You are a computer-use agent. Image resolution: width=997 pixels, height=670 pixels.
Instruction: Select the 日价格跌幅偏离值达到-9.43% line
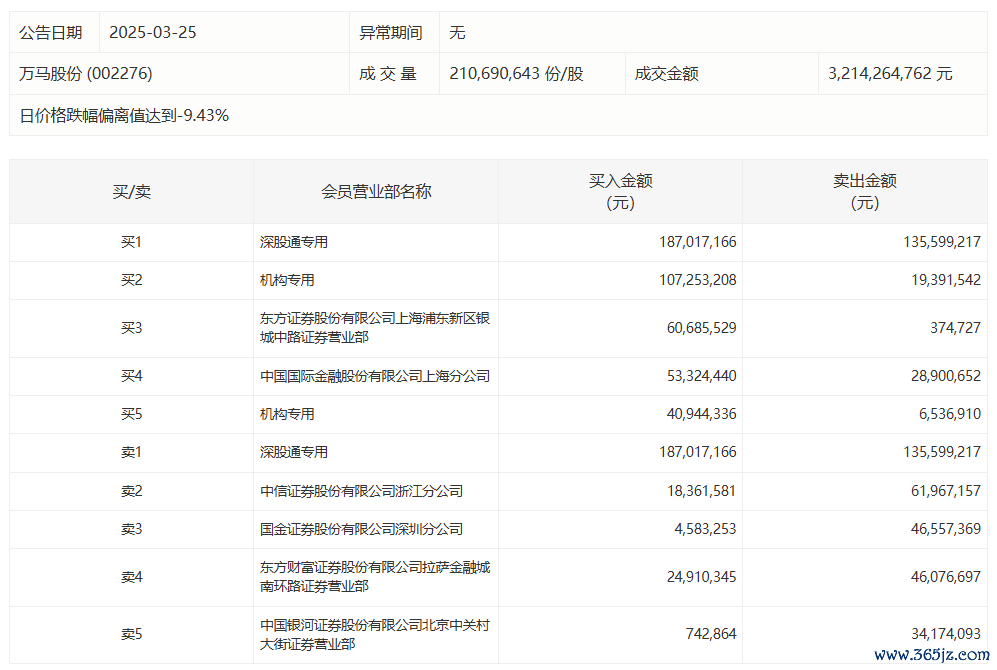click(x=124, y=116)
